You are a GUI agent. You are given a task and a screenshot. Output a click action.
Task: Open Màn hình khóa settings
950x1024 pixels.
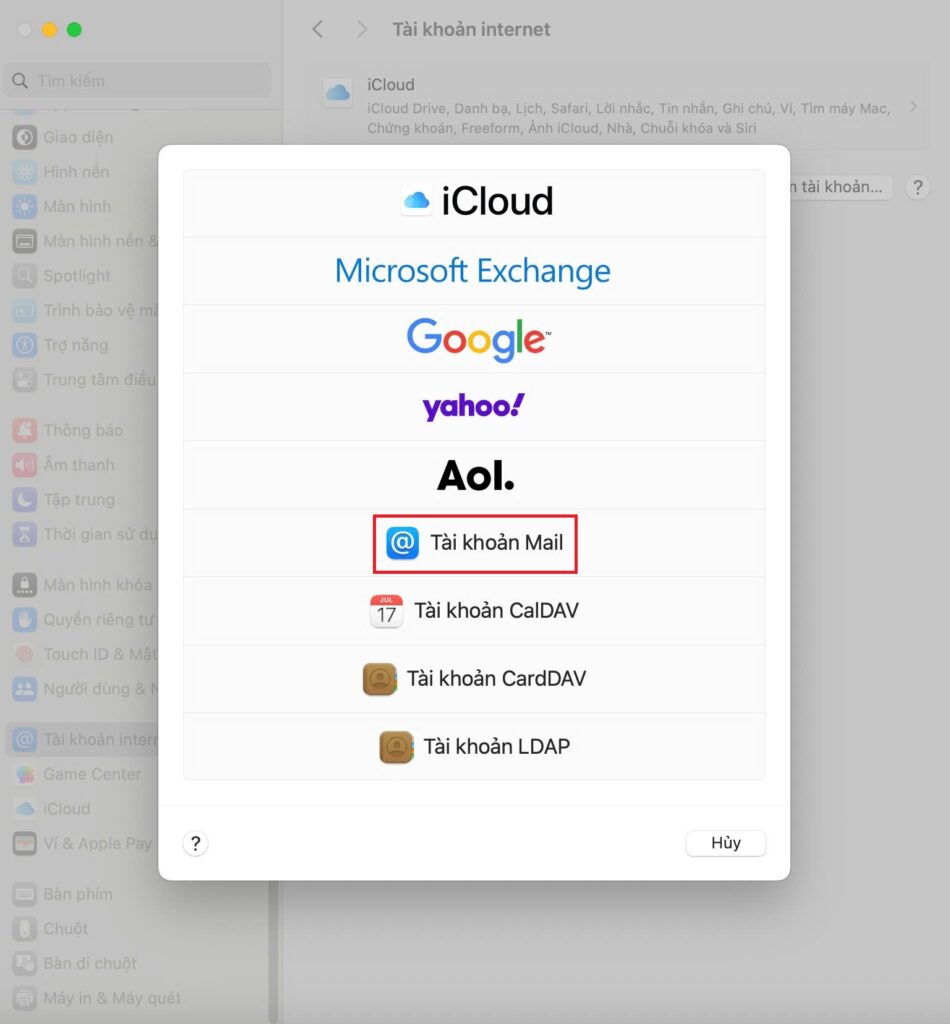(x=82, y=584)
